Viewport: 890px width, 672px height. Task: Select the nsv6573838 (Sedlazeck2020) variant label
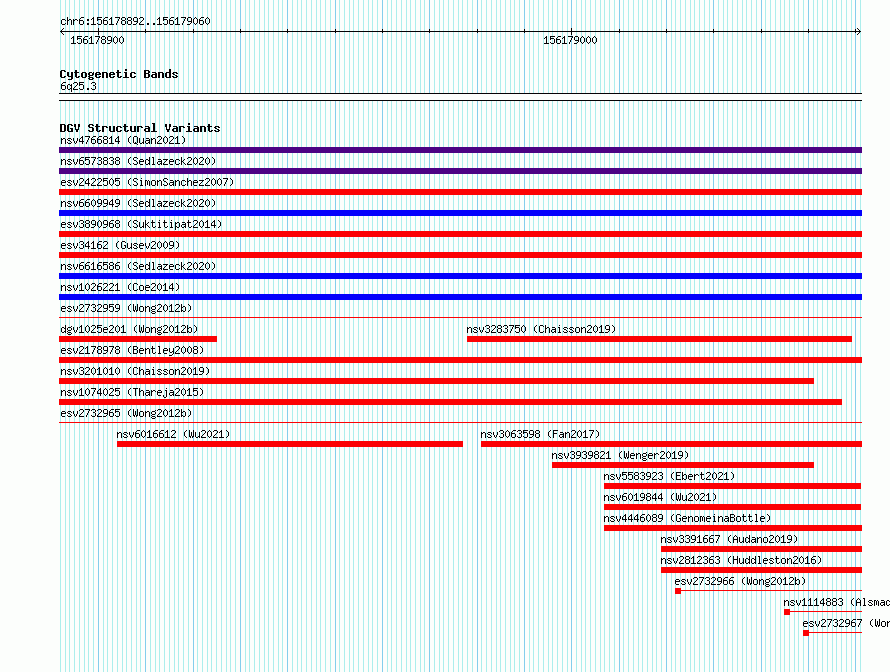pos(138,161)
